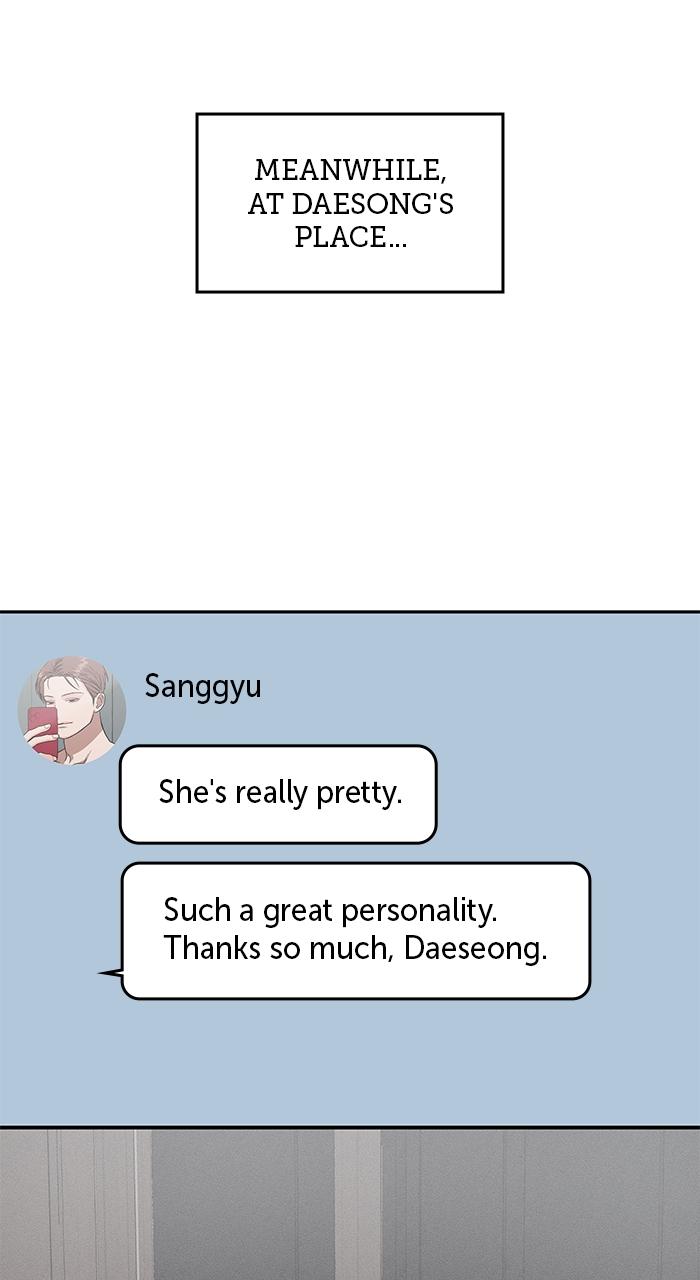This screenshot has height=1280, width=700.
Task: Click the word MEANWHILE in the narration box
Action: pos(350,170)
